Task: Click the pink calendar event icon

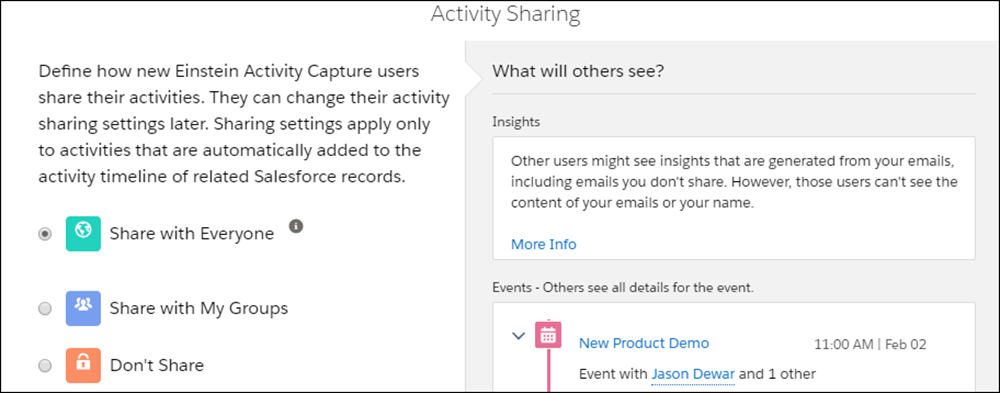Action: [548, 334]
